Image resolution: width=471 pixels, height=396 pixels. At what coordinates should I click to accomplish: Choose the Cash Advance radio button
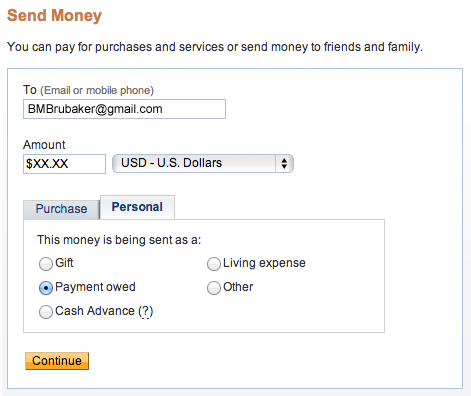tap(46, 312)
